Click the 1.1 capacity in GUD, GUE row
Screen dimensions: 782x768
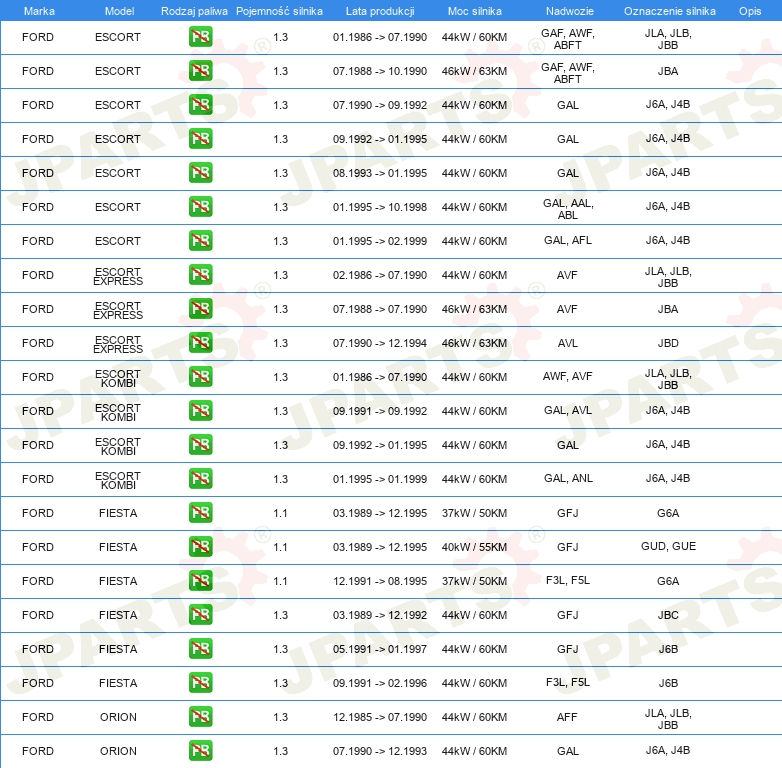[280, 547]
